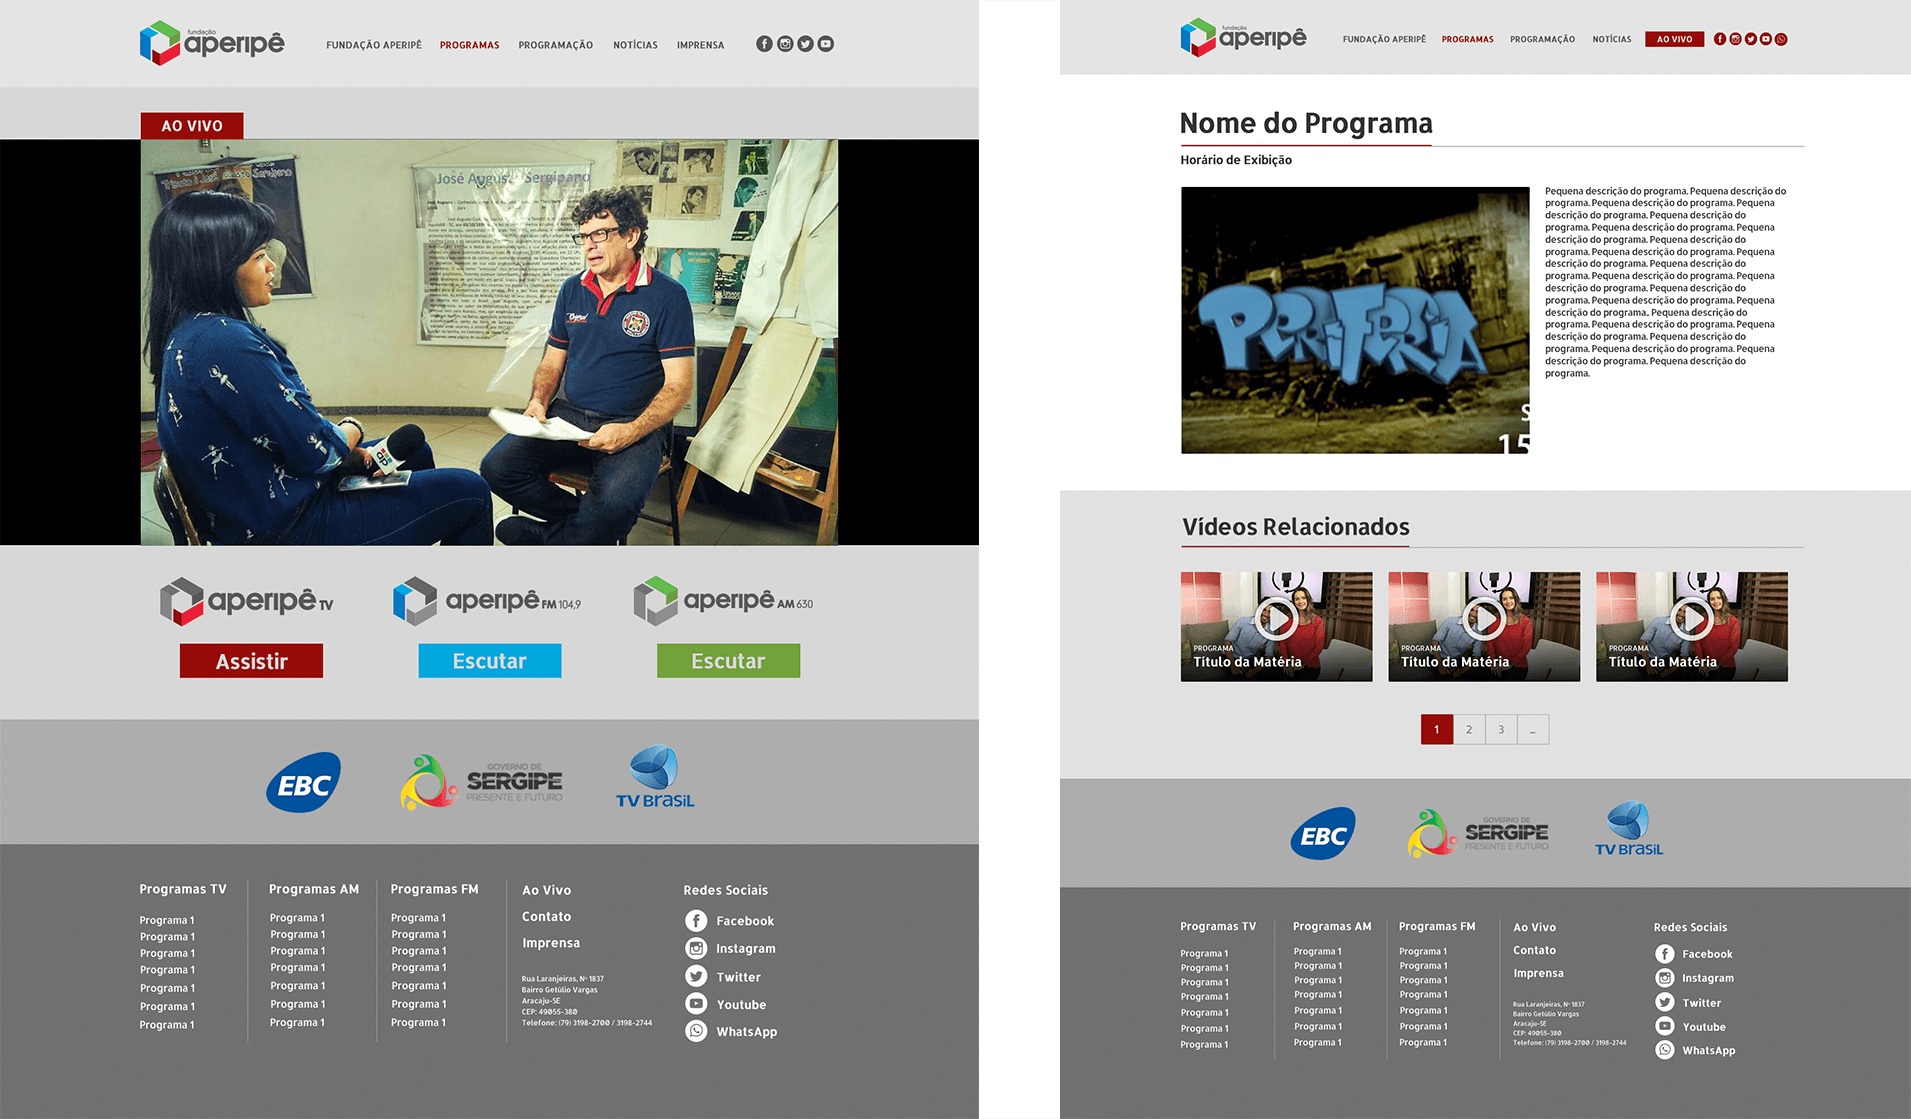
Task: Play the first related video thumbnail
Action: (x=1276, y=620)
